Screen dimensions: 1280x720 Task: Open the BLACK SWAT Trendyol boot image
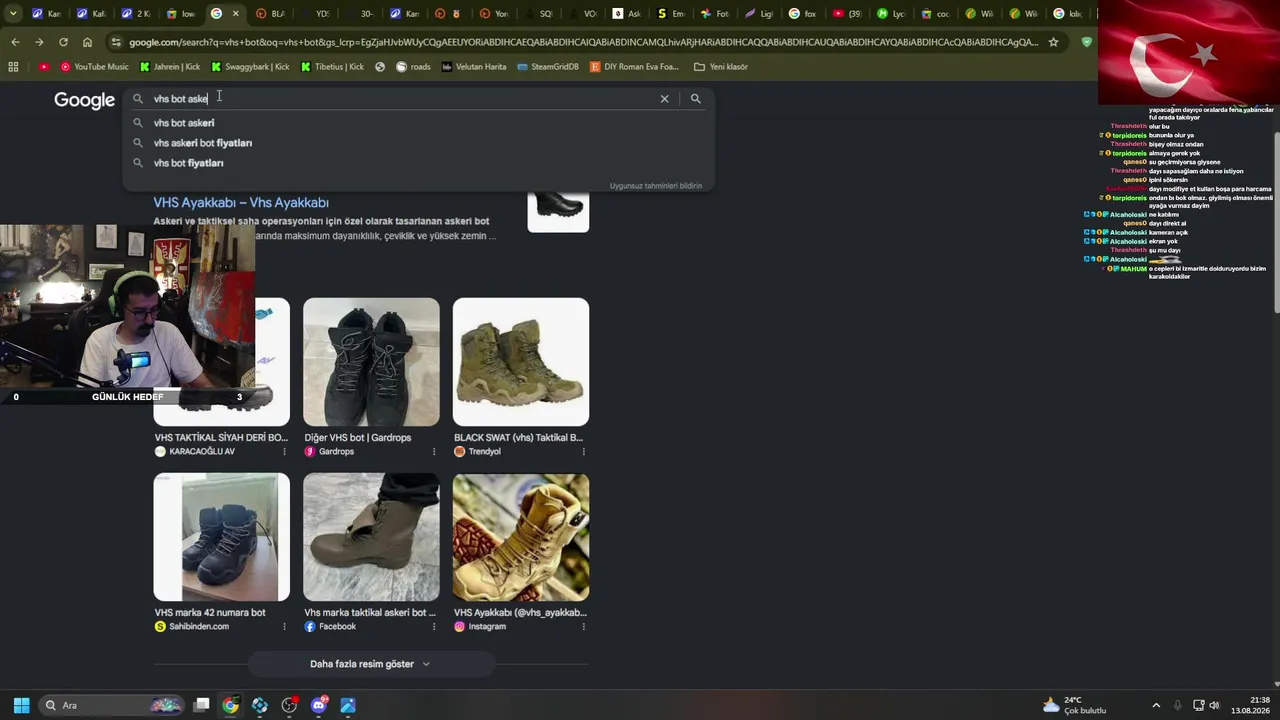(x=521, y=362)
